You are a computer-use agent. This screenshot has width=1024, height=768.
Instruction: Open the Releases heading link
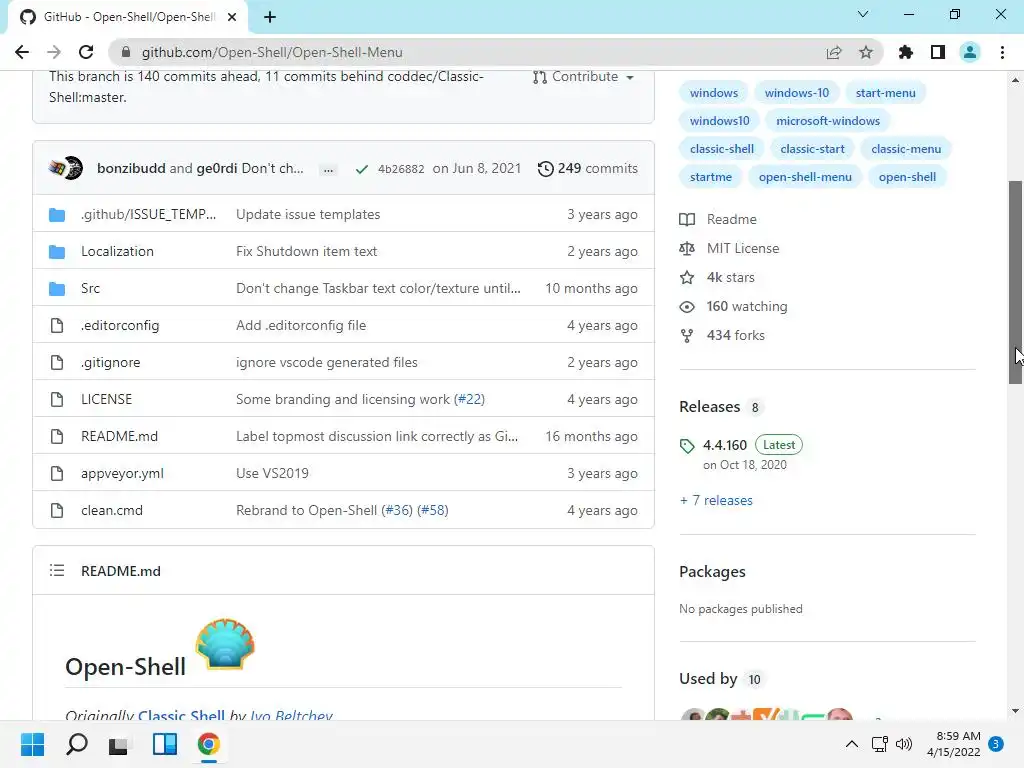pyautogui.click(x=721, y=407)
